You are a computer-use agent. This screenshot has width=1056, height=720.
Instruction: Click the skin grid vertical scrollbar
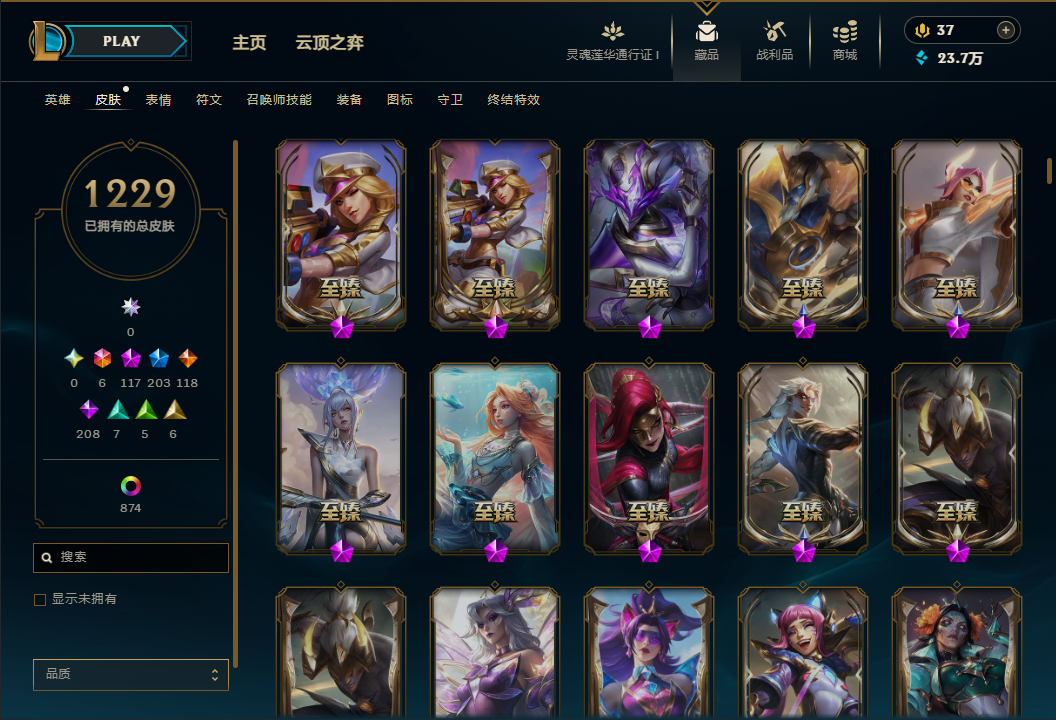pos(1049,170)
